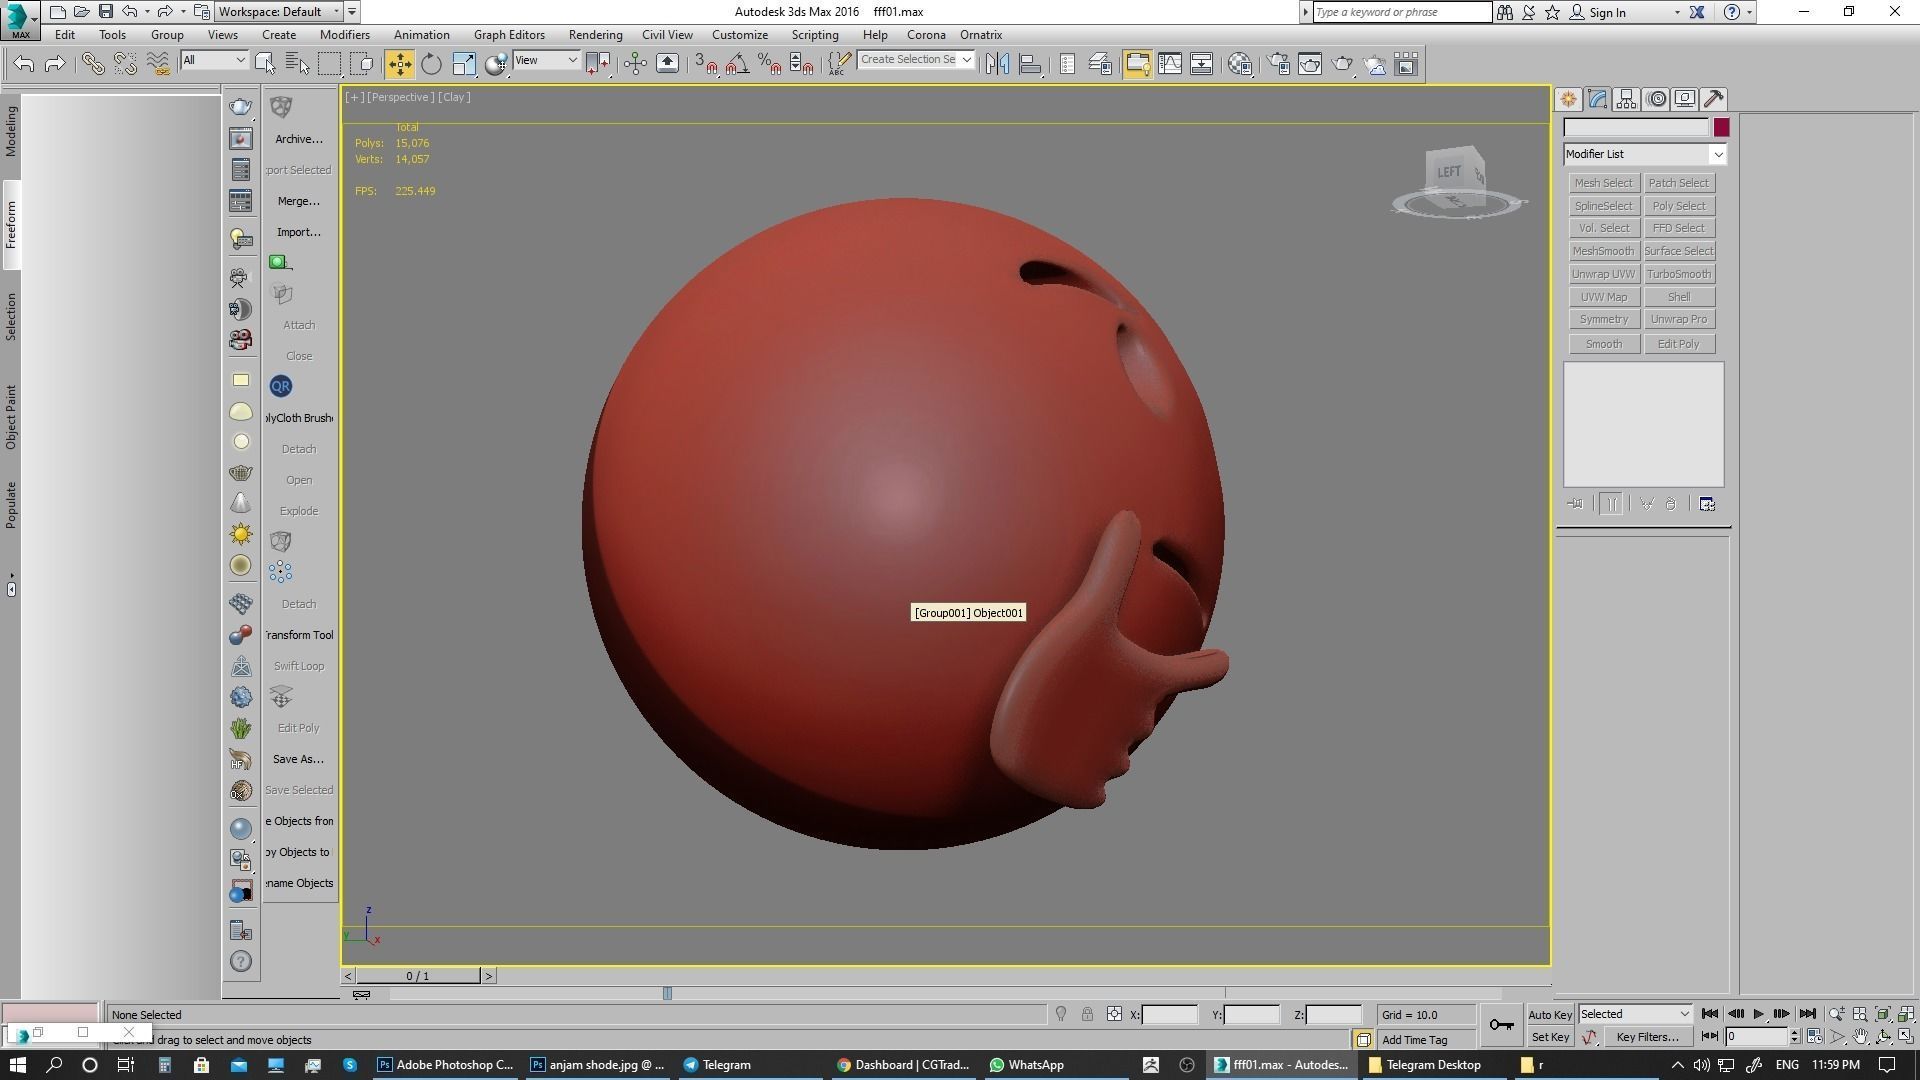Select the Select and Move tool
The width and height of the screenshot is (1920, 1080).
pyautogui.click(x=399, y=64)
